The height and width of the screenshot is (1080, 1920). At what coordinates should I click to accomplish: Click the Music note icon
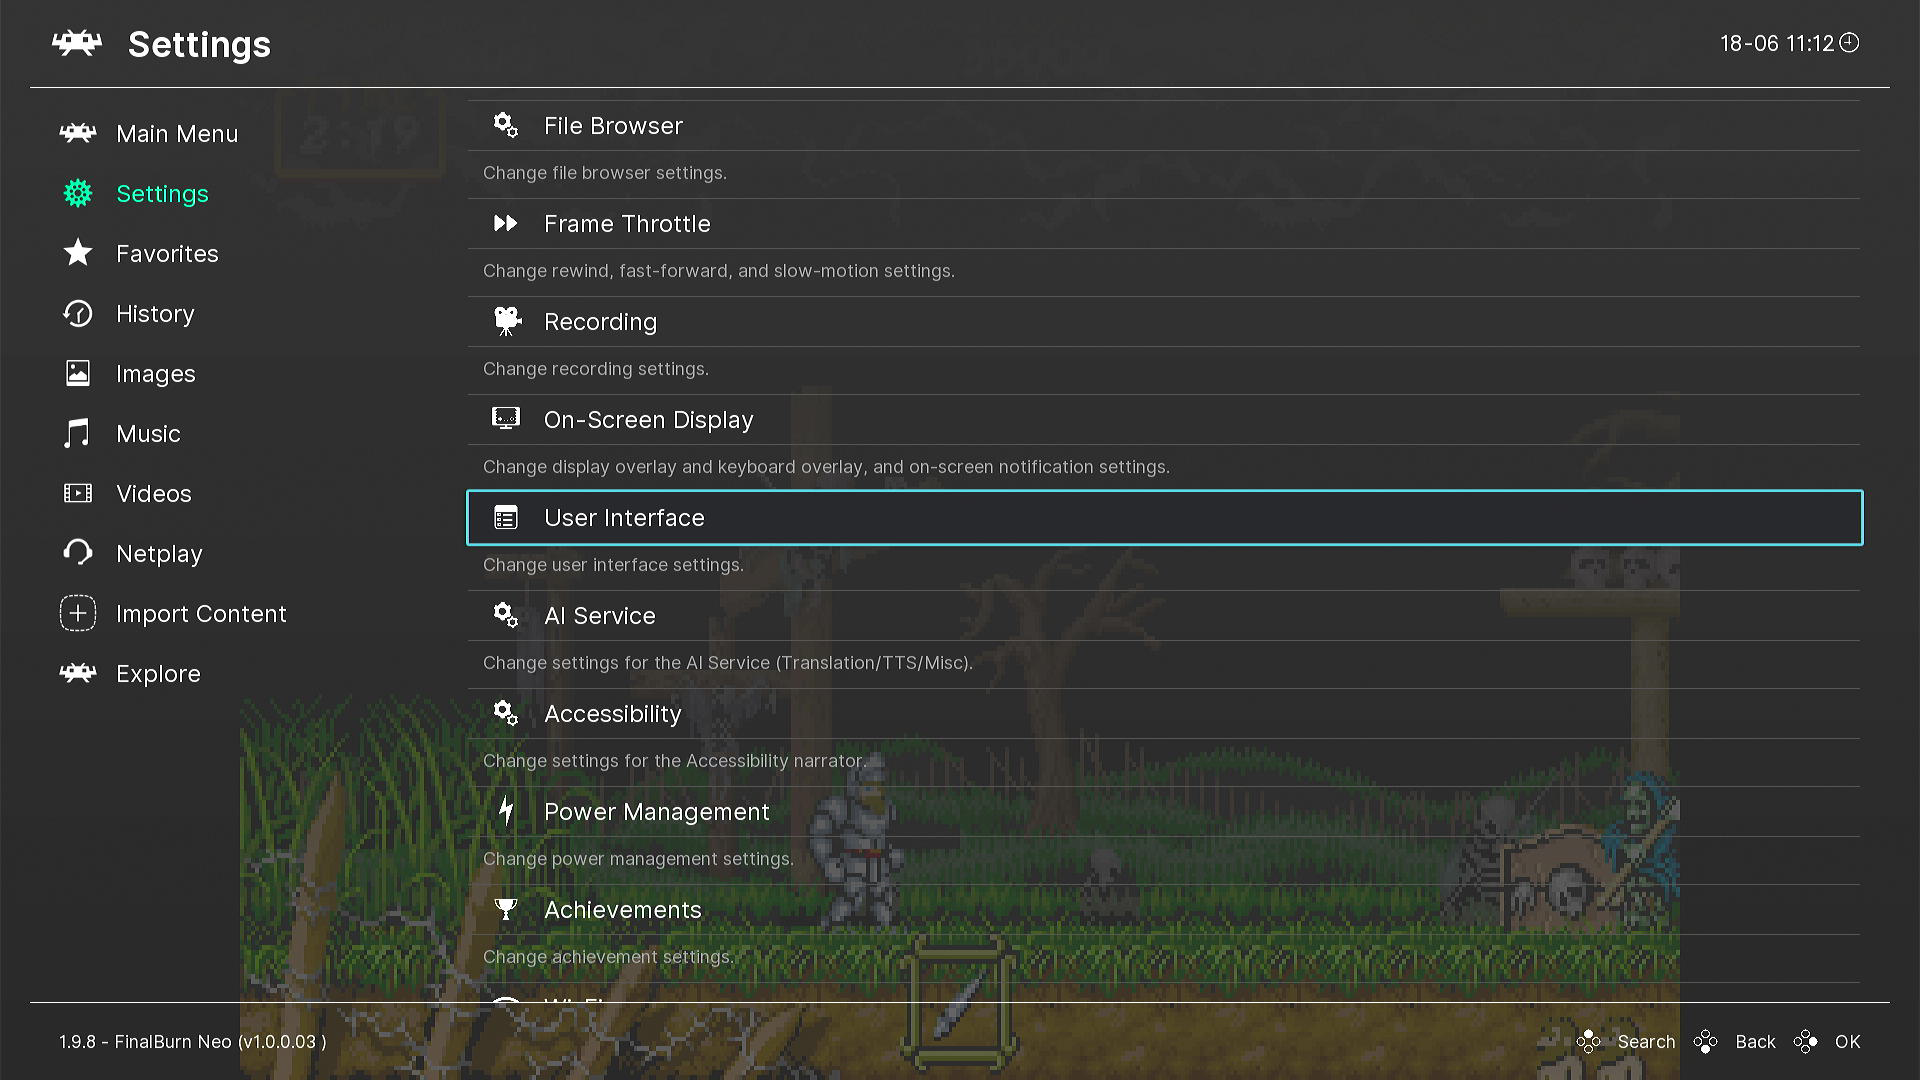click(x=78, y=433)
